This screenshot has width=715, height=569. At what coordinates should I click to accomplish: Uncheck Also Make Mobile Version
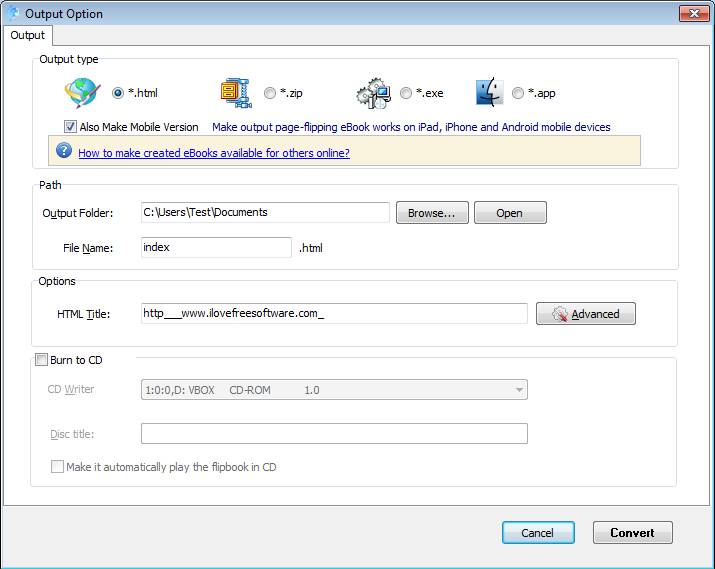[x=70, y=127]
